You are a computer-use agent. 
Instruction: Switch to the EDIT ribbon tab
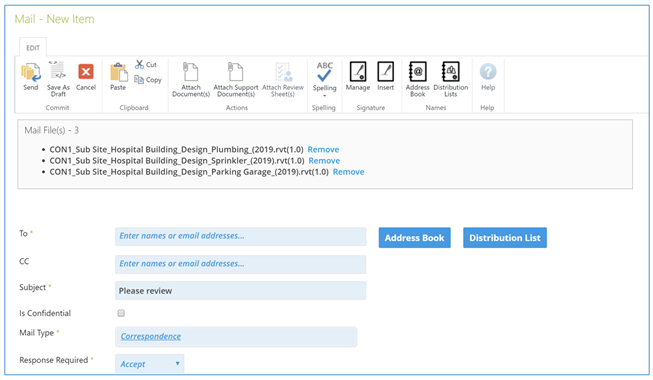click(33, 48)
